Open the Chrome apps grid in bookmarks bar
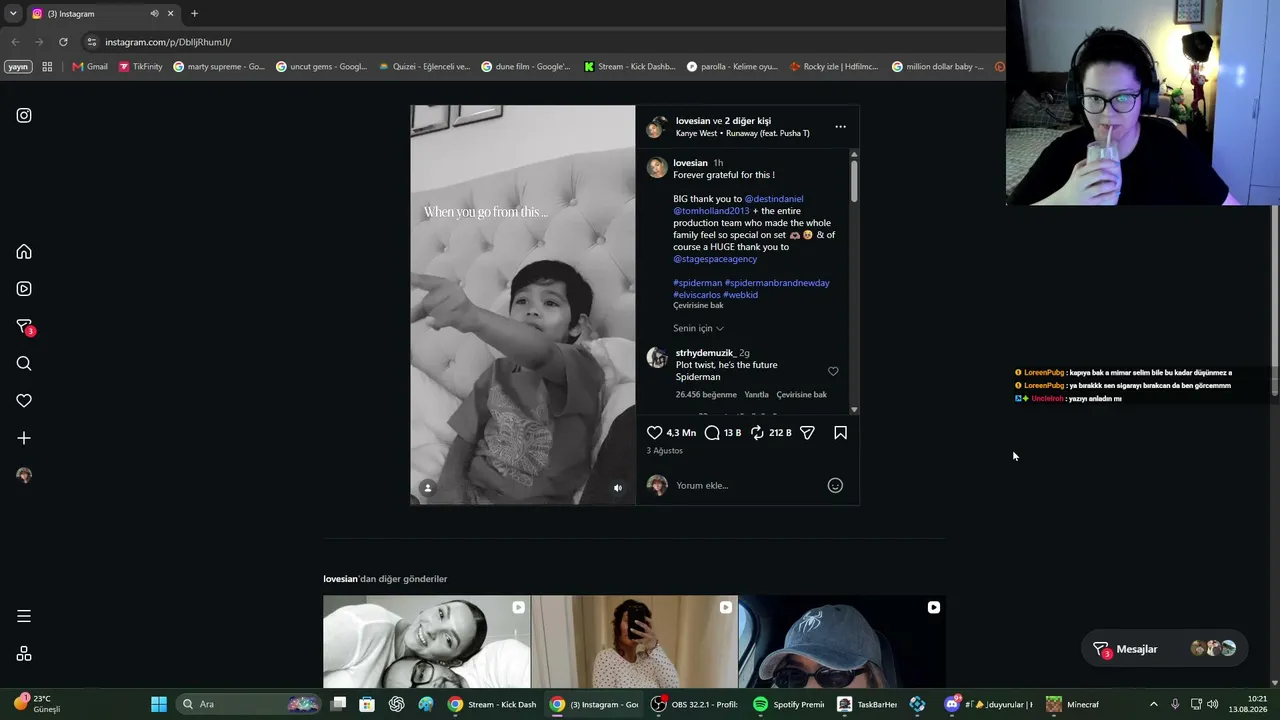The image size is (1280, 720). point(47,67)
